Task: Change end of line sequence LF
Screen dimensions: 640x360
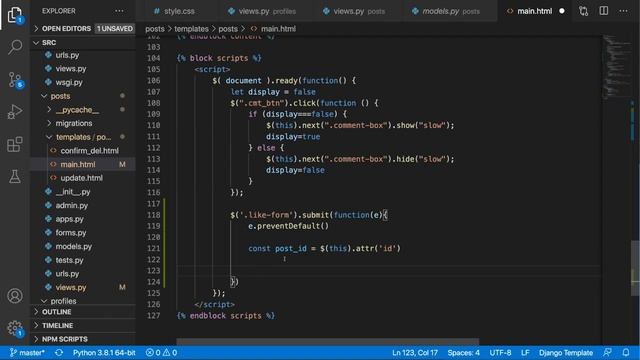Action: (525, 353)
